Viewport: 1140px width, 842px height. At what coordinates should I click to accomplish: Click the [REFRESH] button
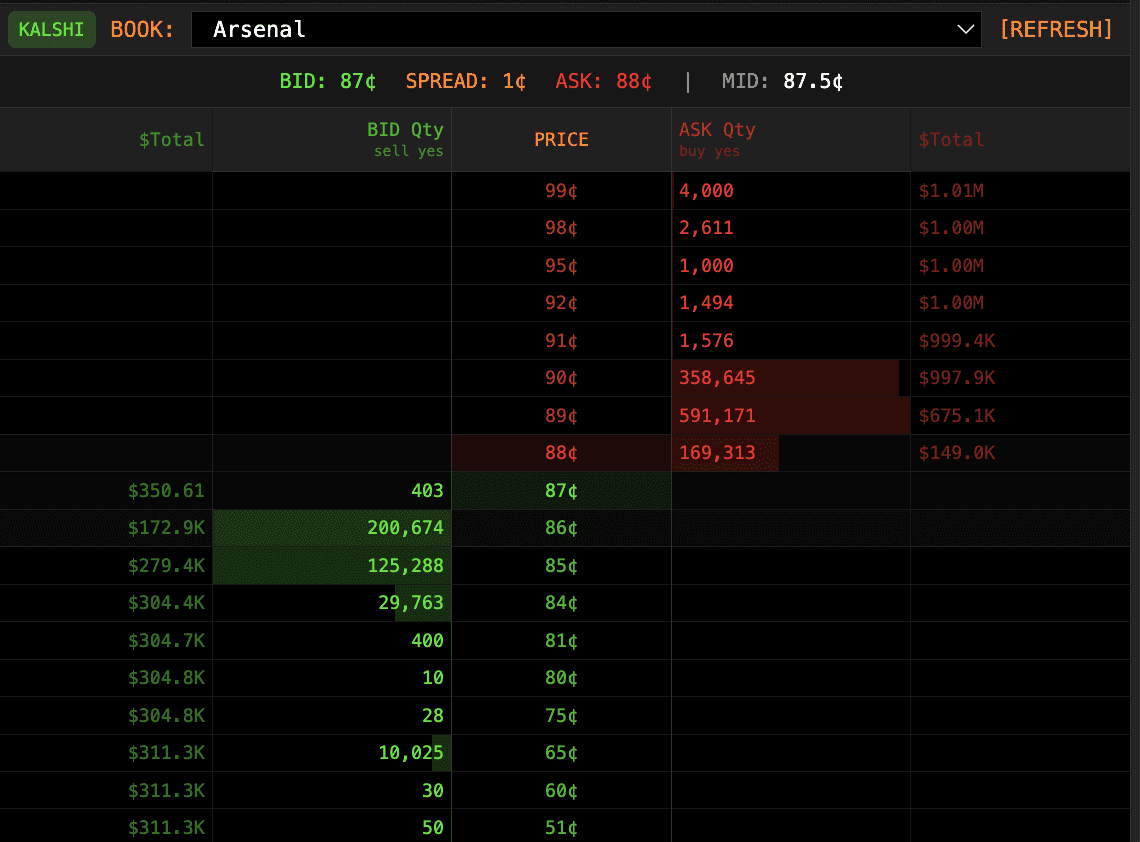point(1056,30)
